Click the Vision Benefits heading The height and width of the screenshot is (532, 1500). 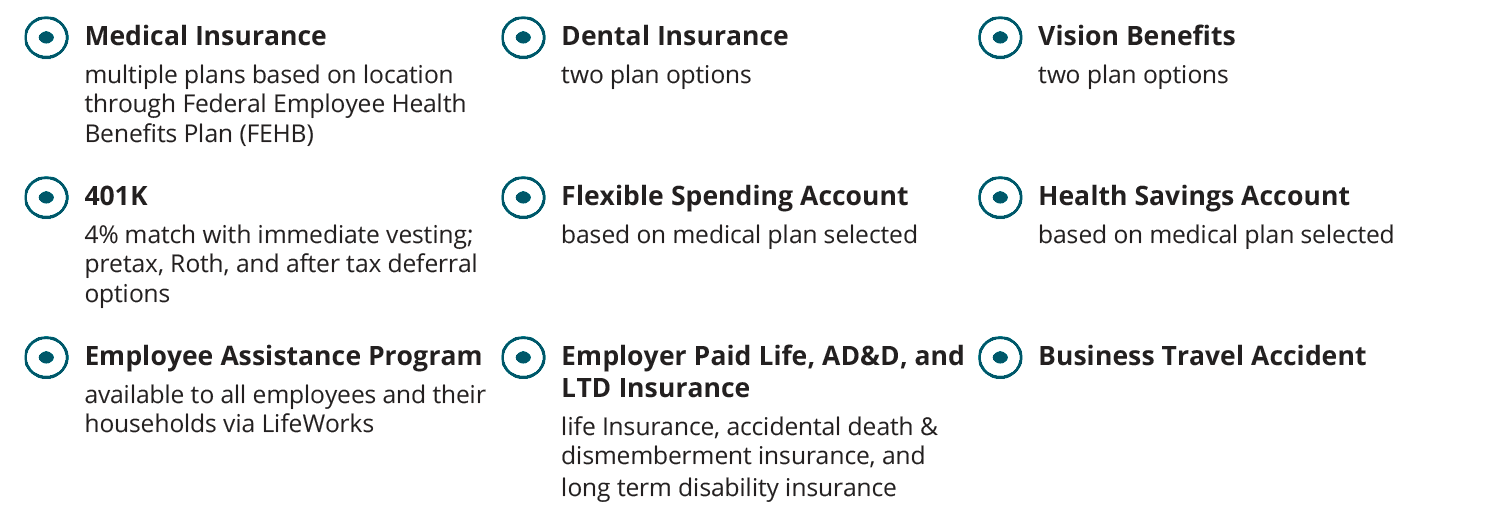tap(1136, 36)
